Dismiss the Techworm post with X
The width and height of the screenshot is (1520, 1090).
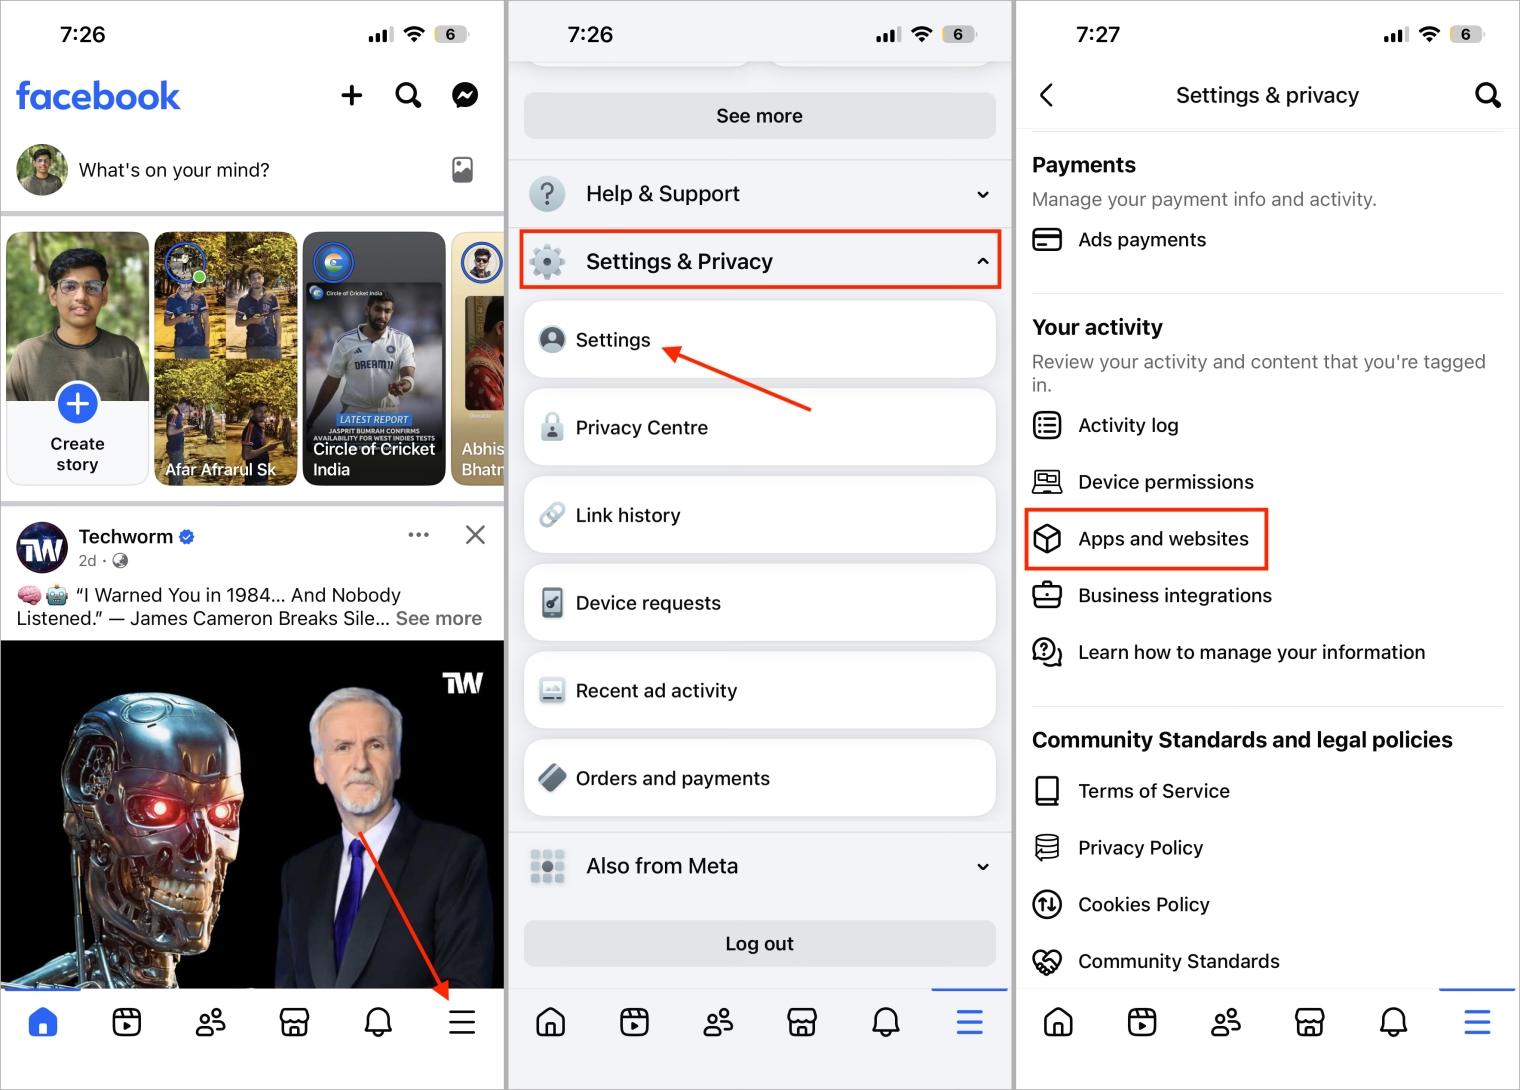[475, 535]
